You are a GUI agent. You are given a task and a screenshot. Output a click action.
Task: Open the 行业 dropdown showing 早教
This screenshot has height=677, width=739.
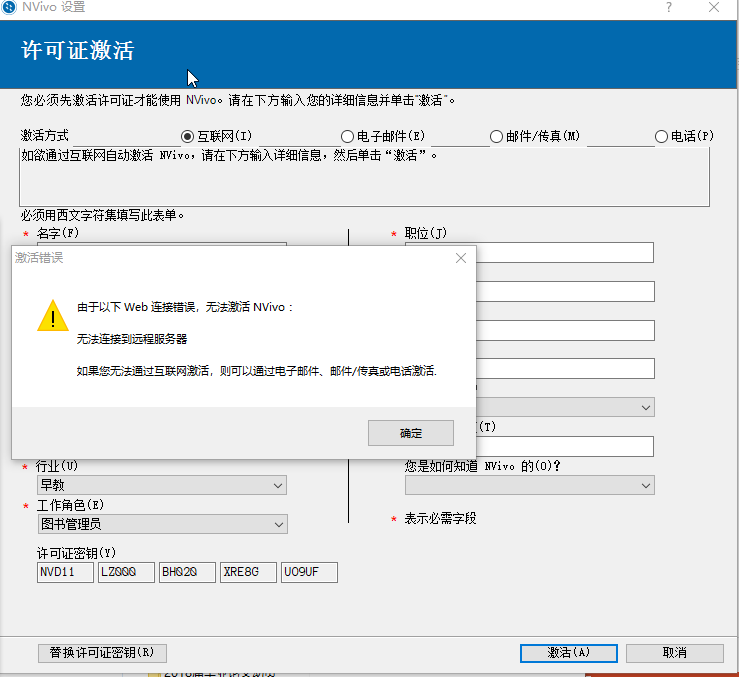[162, 485]
